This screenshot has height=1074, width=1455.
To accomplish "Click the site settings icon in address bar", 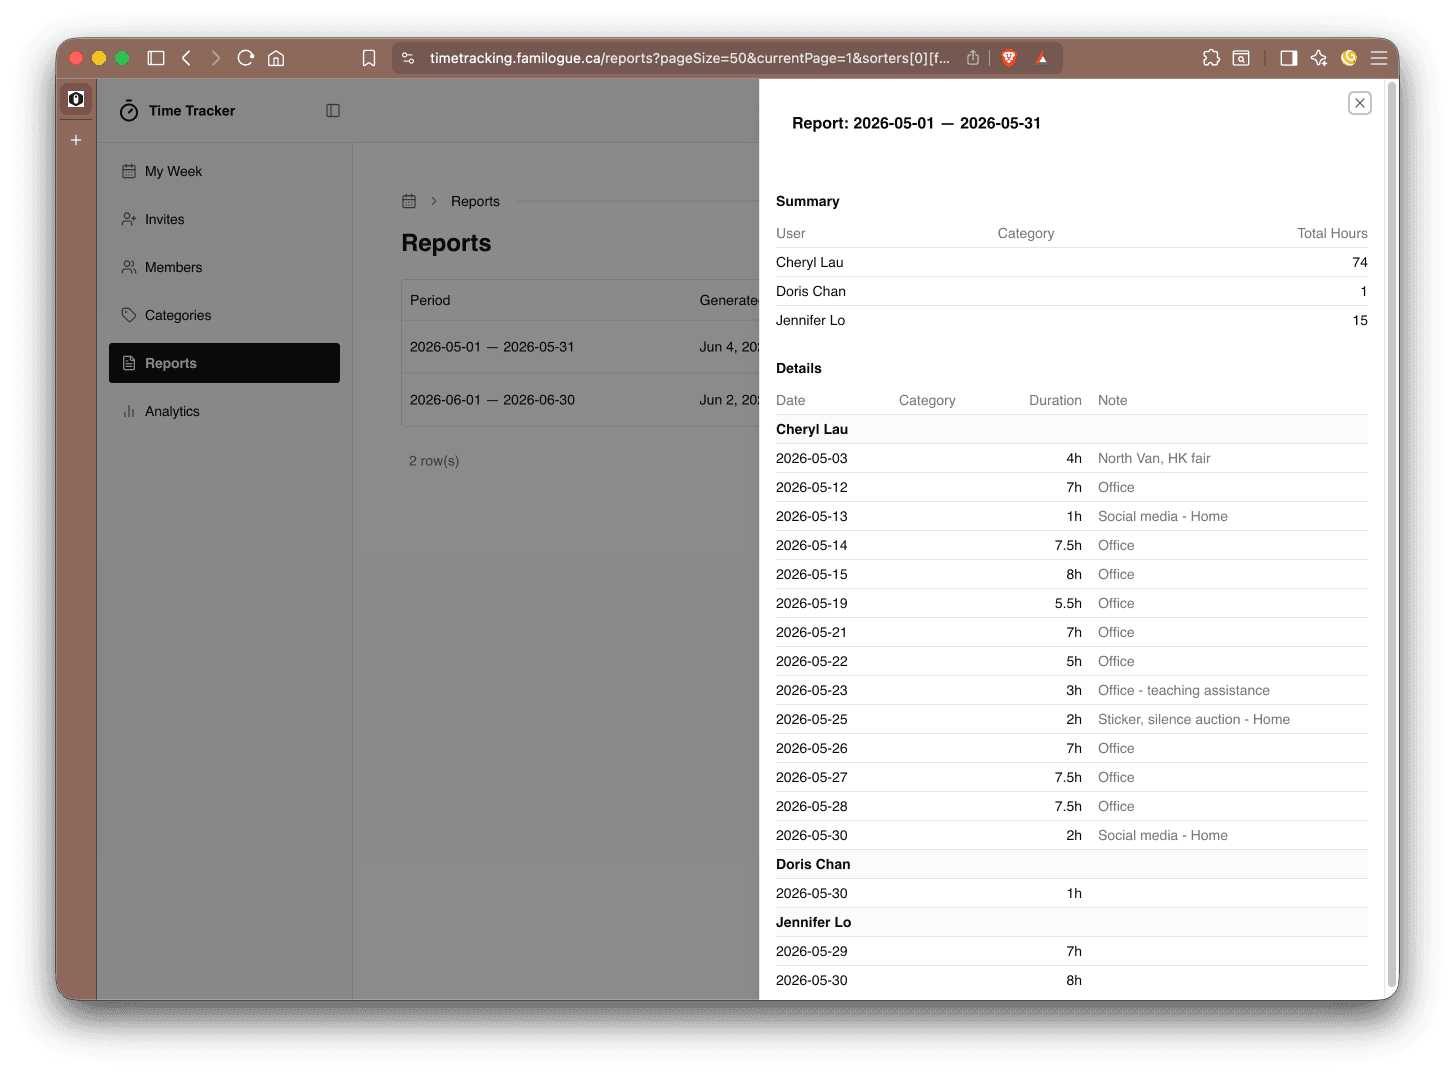I will [408, 58].
